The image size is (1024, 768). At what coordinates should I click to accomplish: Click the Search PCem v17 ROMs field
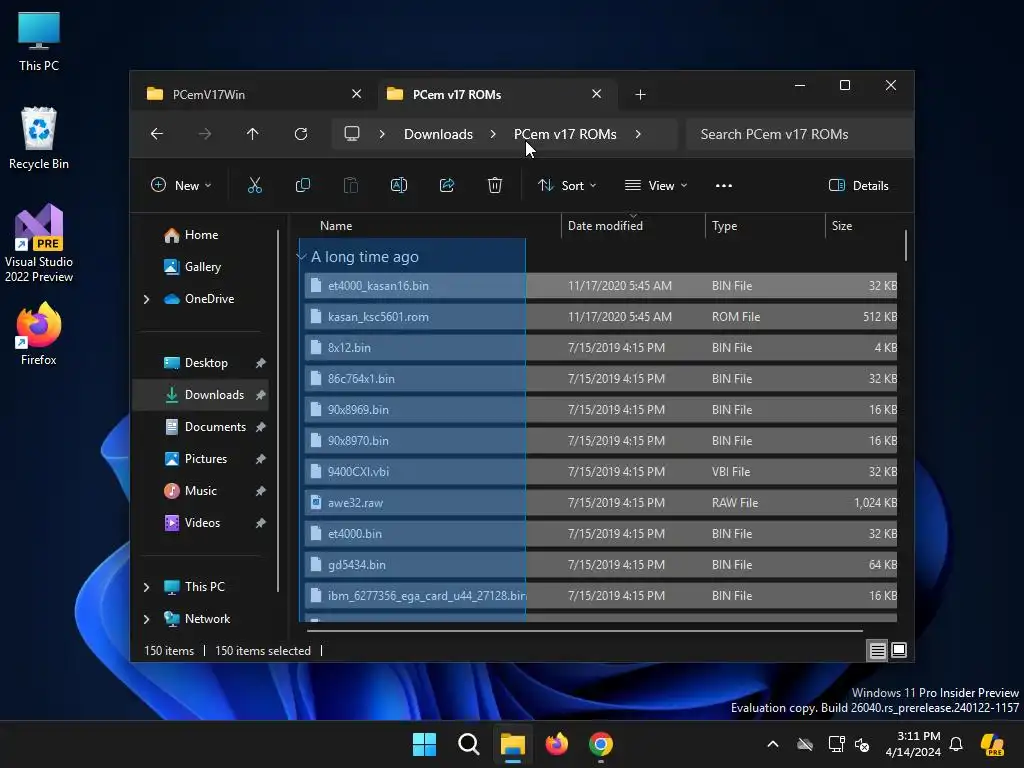799,134
